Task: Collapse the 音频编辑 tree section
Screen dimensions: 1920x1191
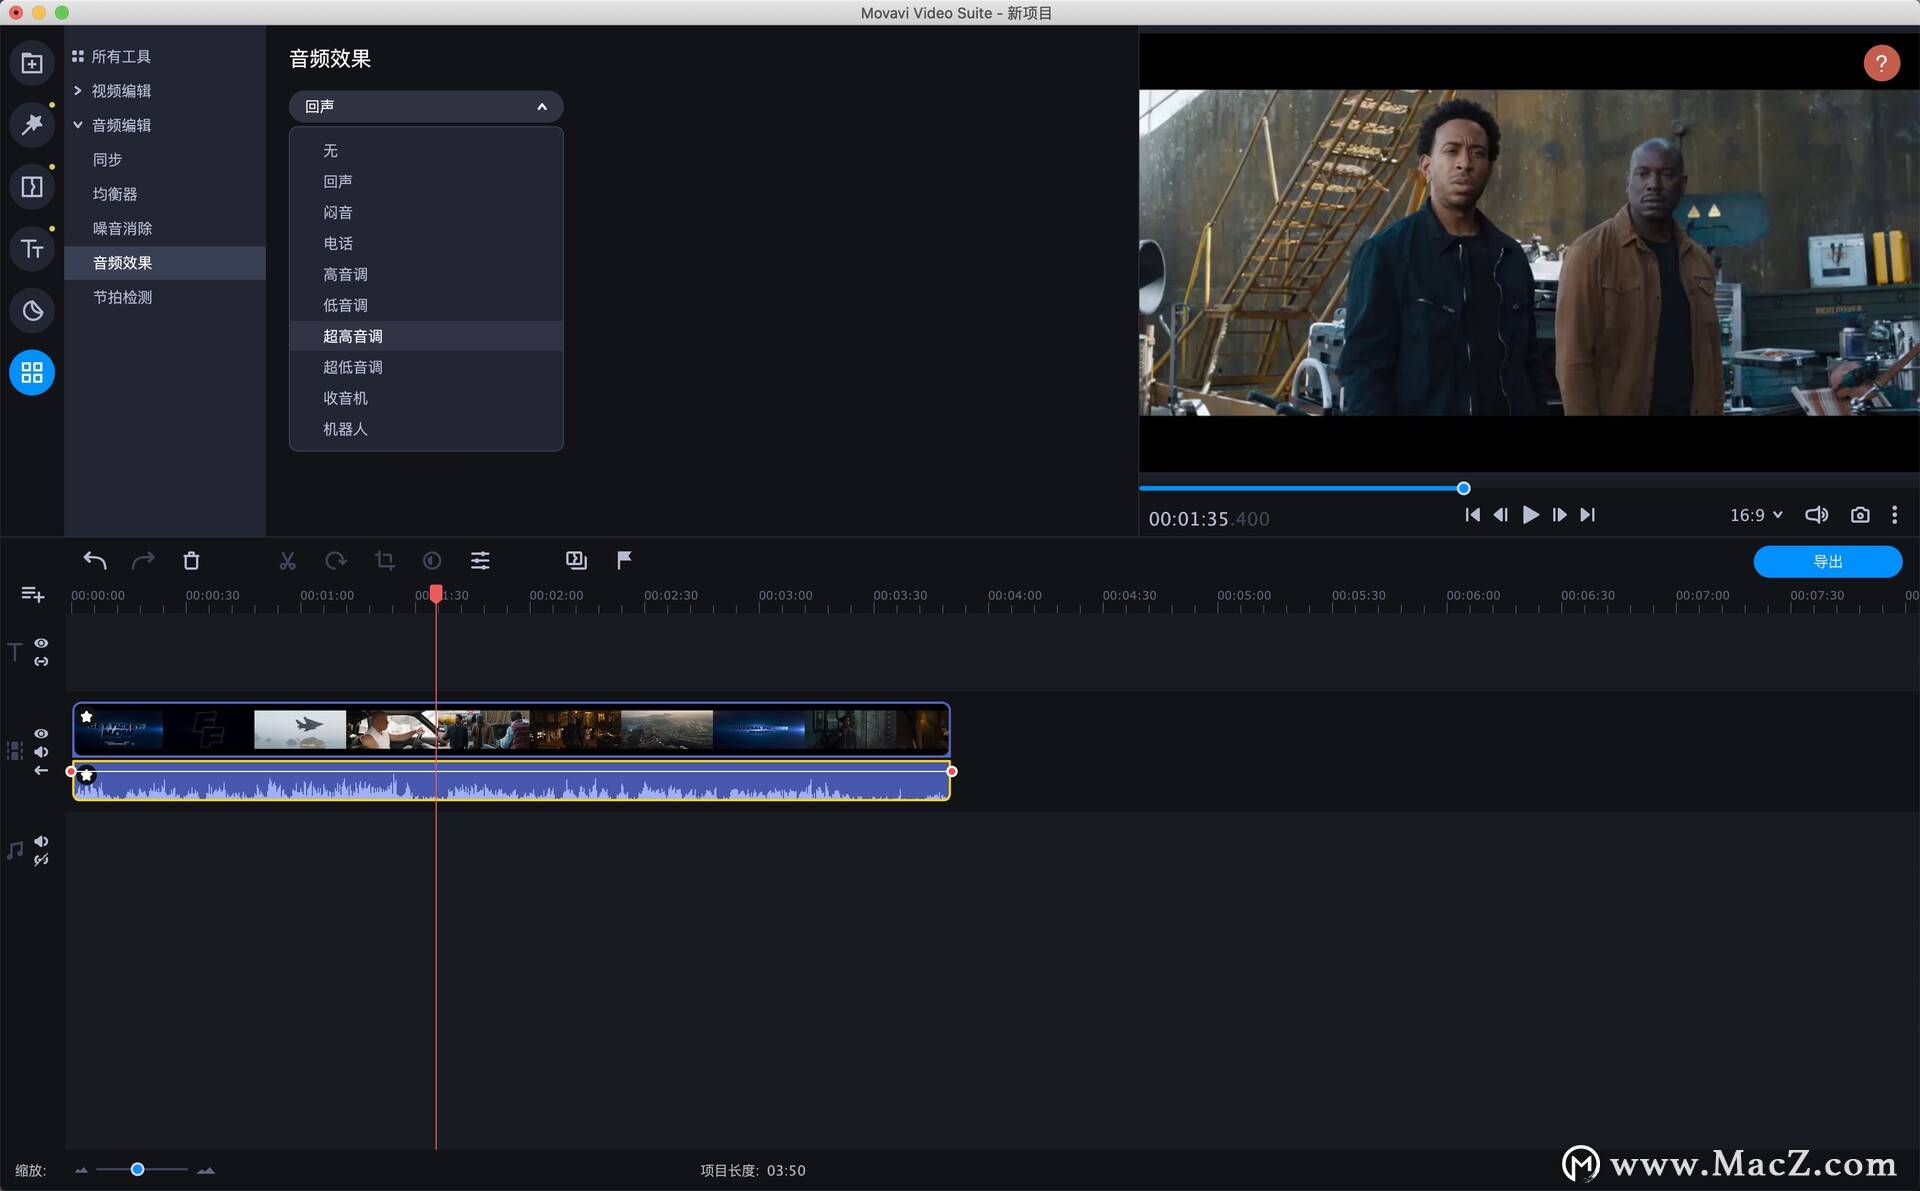Action: [77, 125]
